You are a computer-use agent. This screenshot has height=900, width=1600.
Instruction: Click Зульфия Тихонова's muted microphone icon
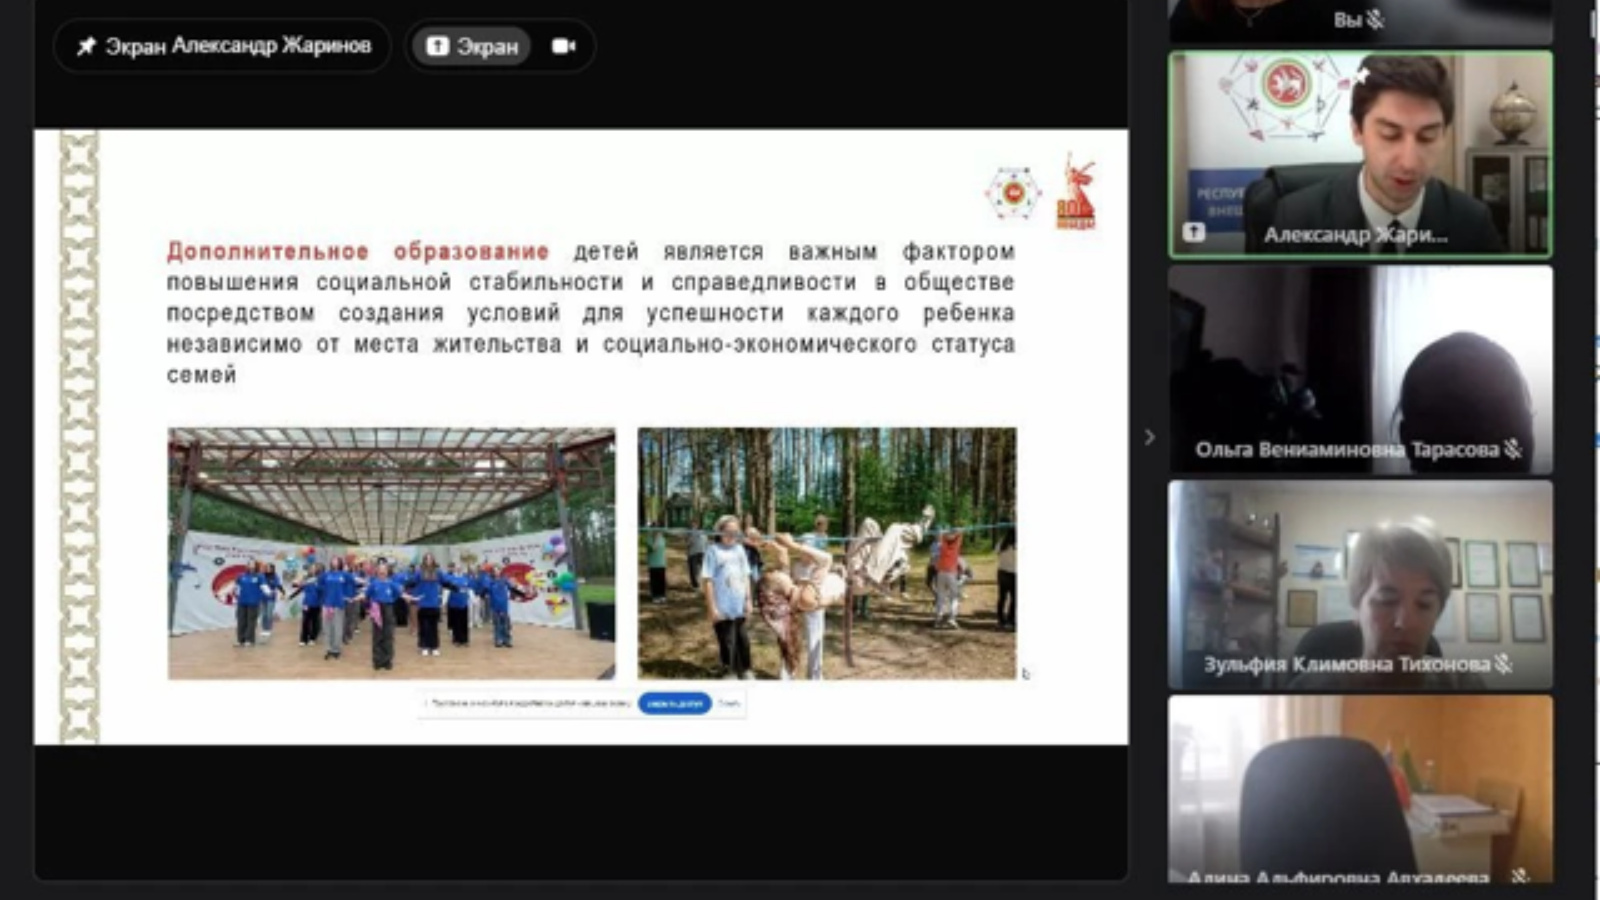(x=1503, y=663)
